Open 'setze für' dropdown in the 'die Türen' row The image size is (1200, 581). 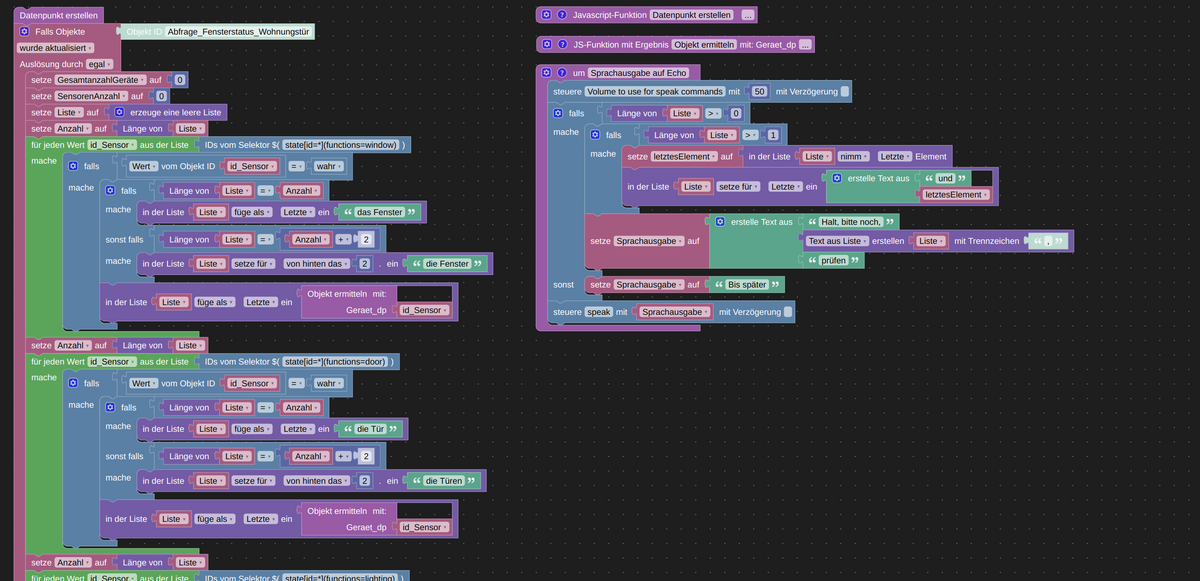pos(254,481)
